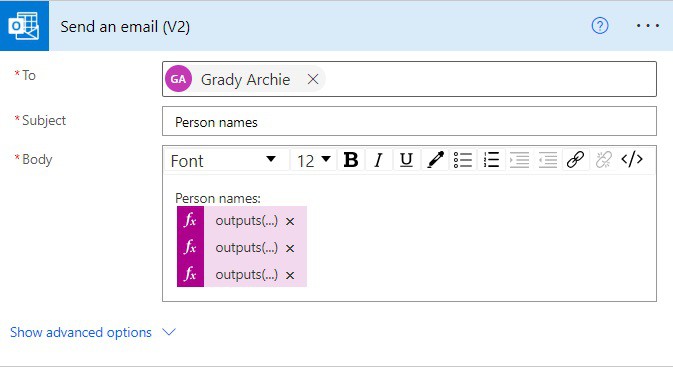Viewport: 673px width, 367px height.
Task: Show advanced options link
Action: click(81, 332)
